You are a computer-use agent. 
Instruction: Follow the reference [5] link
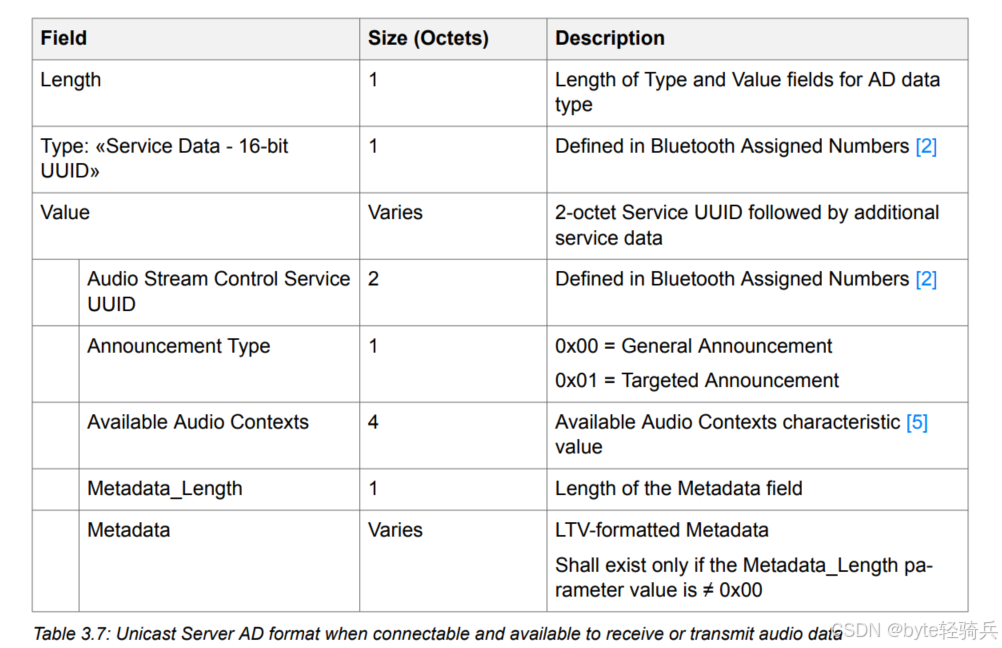tap(917, 422)
